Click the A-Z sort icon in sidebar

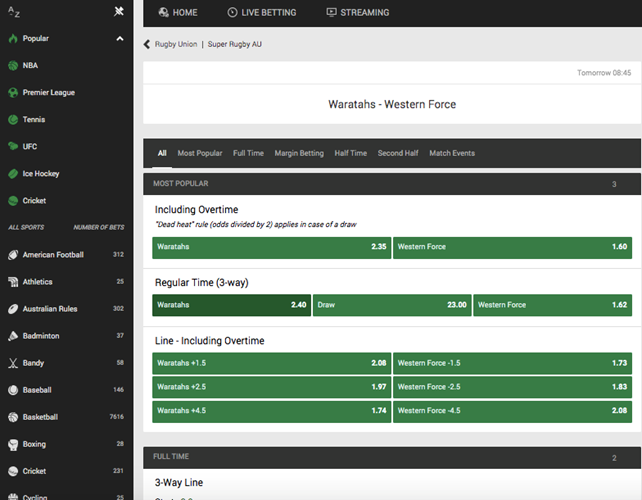point(14,12)
